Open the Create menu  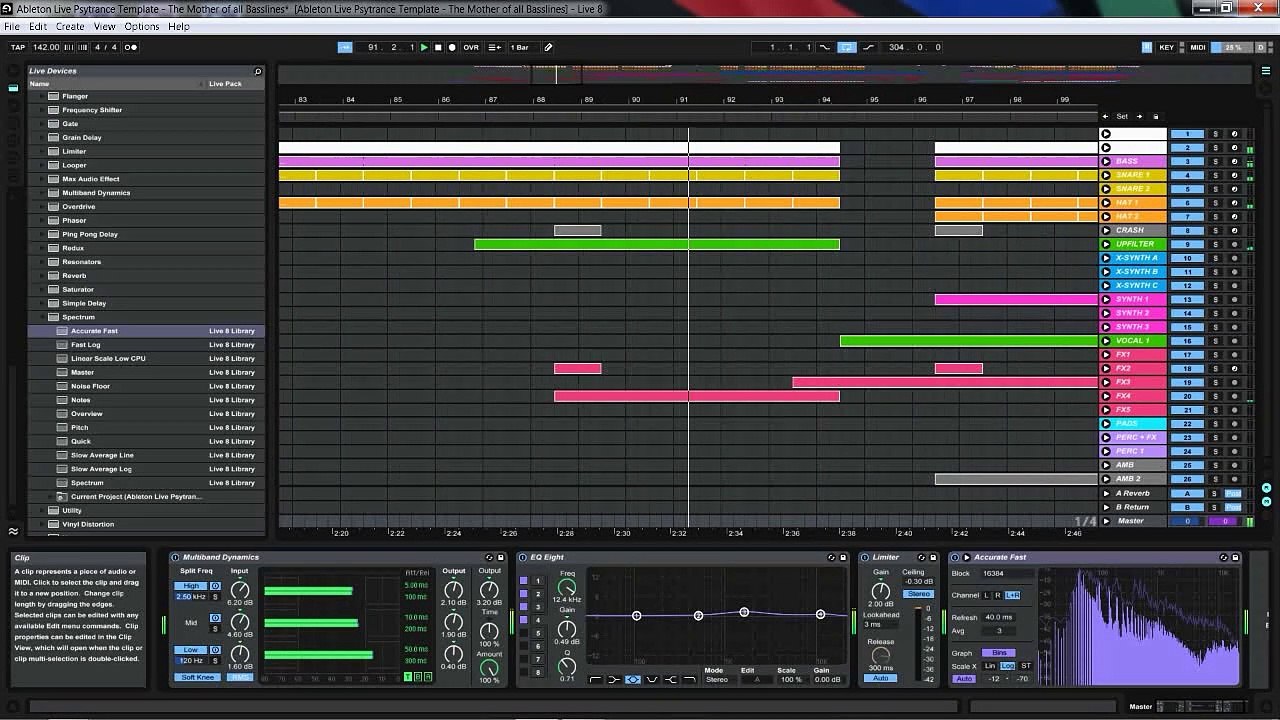pyautogui.click(x=70, y=26)
